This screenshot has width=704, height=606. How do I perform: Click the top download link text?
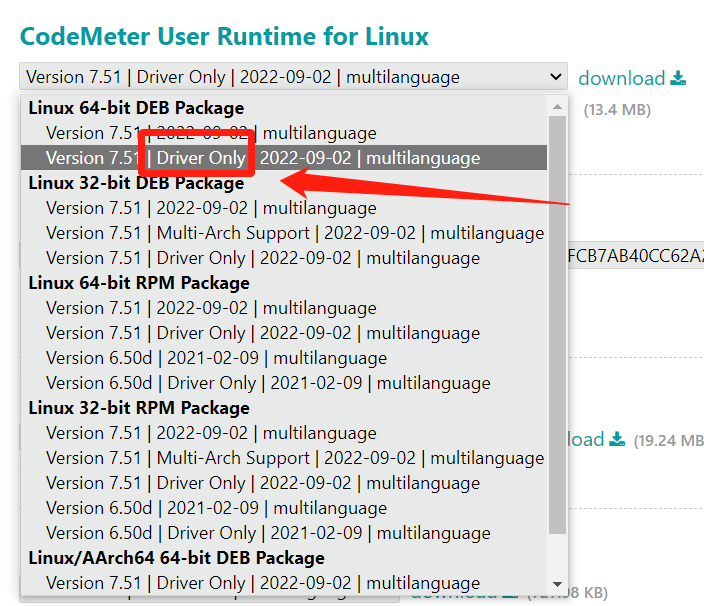click(621, 78)
